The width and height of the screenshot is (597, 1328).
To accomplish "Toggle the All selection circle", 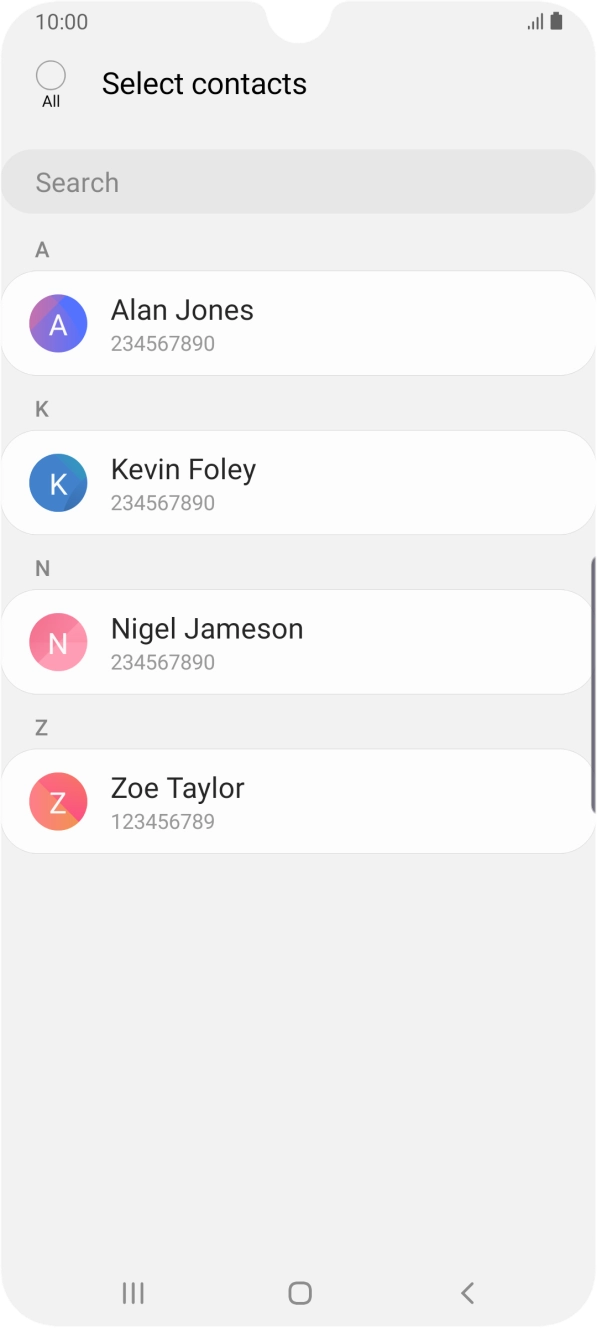I will click(x=50, y=76).
